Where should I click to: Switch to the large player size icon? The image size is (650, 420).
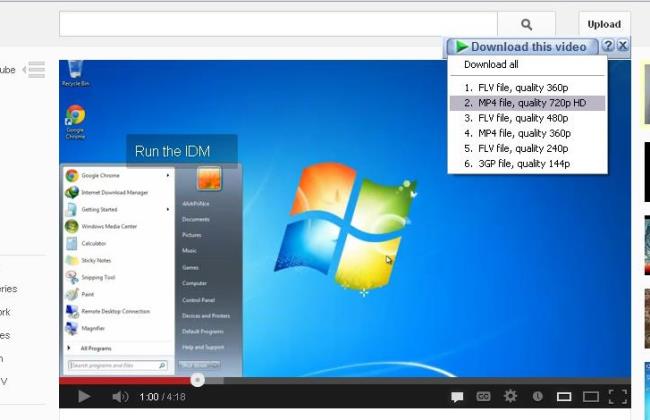pyautogui.click(x=590, y=397)
